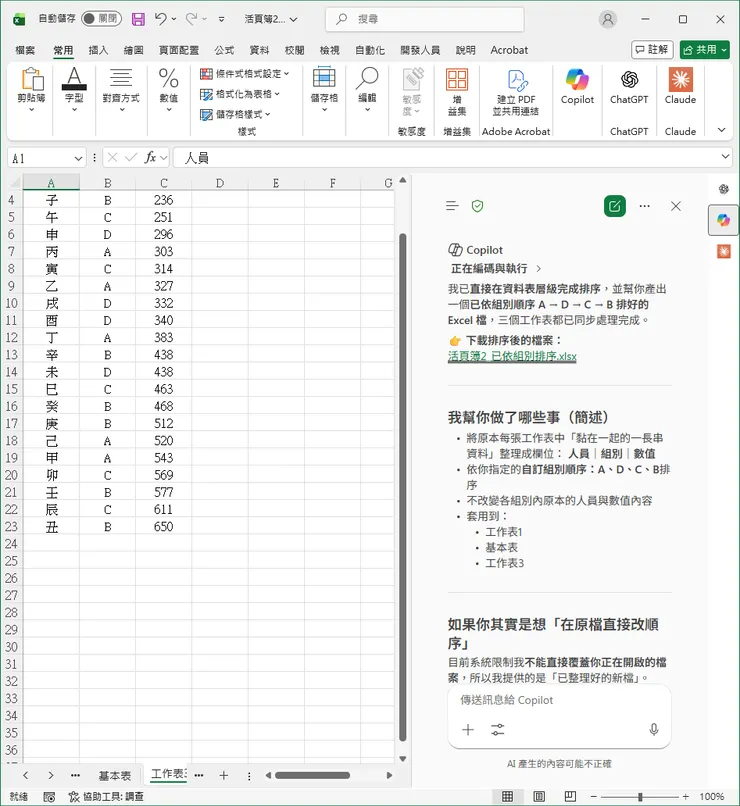Add a new sheet with plus button

pos(224,775)
